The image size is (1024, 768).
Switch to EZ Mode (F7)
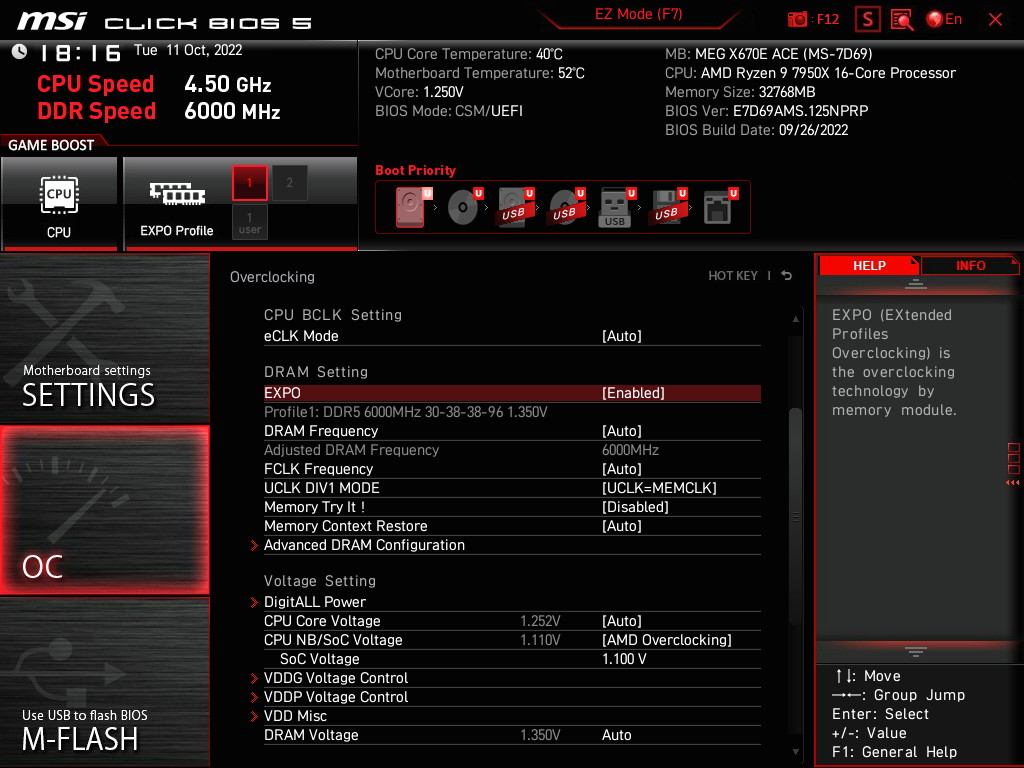(638, 15)
